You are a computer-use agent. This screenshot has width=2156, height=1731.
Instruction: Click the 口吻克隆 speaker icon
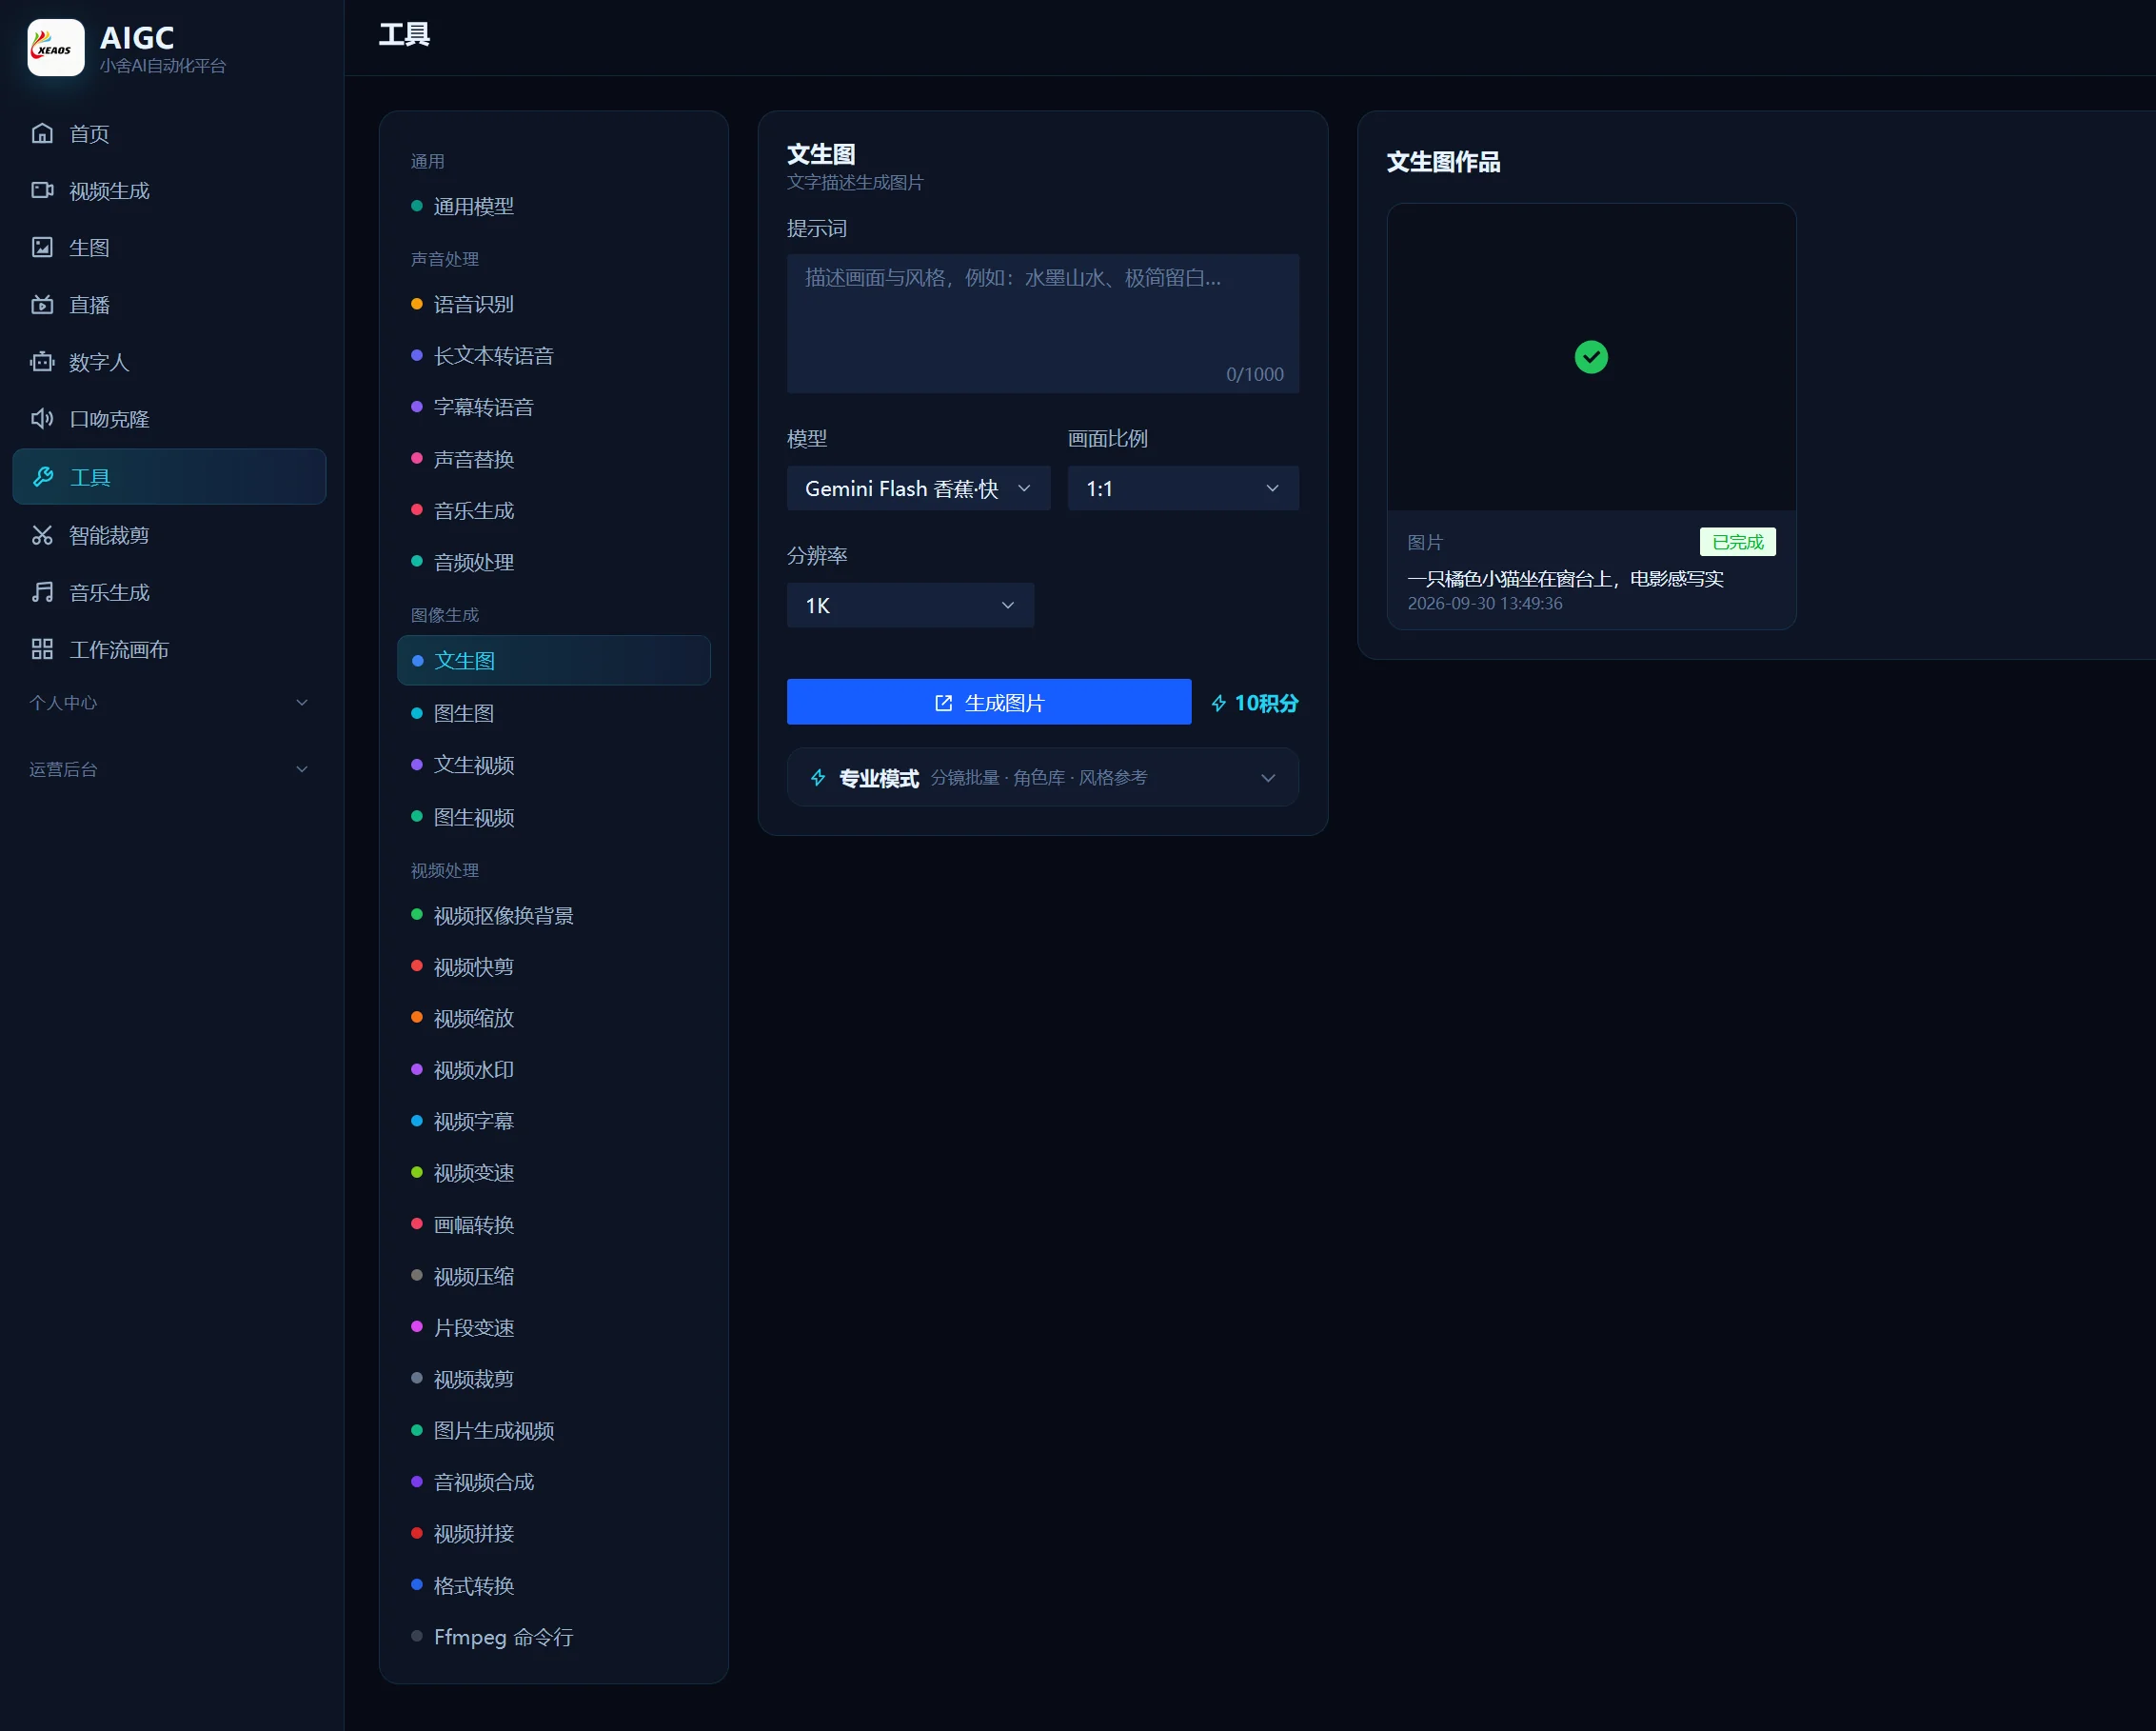pos(42,418)
